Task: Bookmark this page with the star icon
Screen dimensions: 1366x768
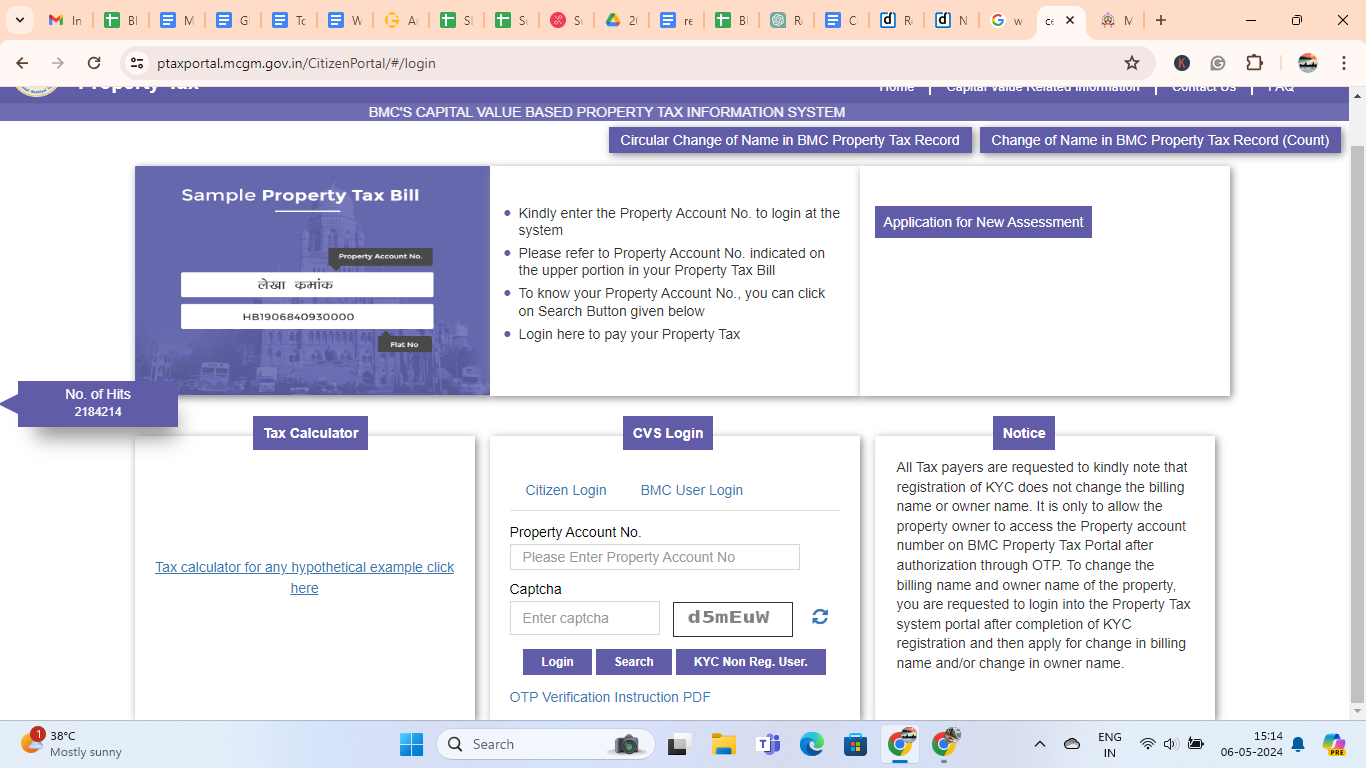Action: tap(1132, 63)
